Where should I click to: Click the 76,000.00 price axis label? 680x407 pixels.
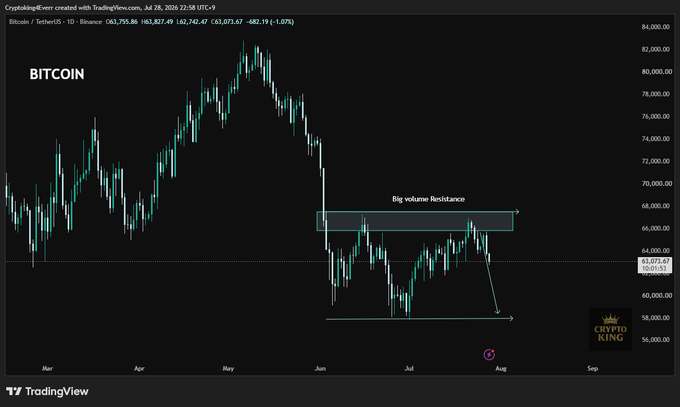656,116
